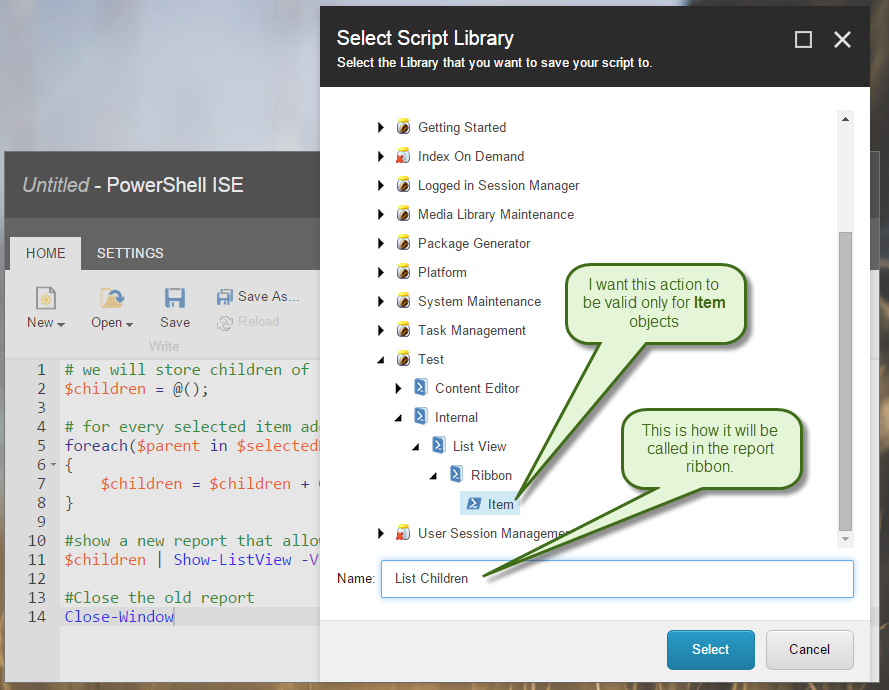Viewport: 889px width, 690px height.
Task: Click the Media Library Maintenance module icon
Action: click(403, 215)
